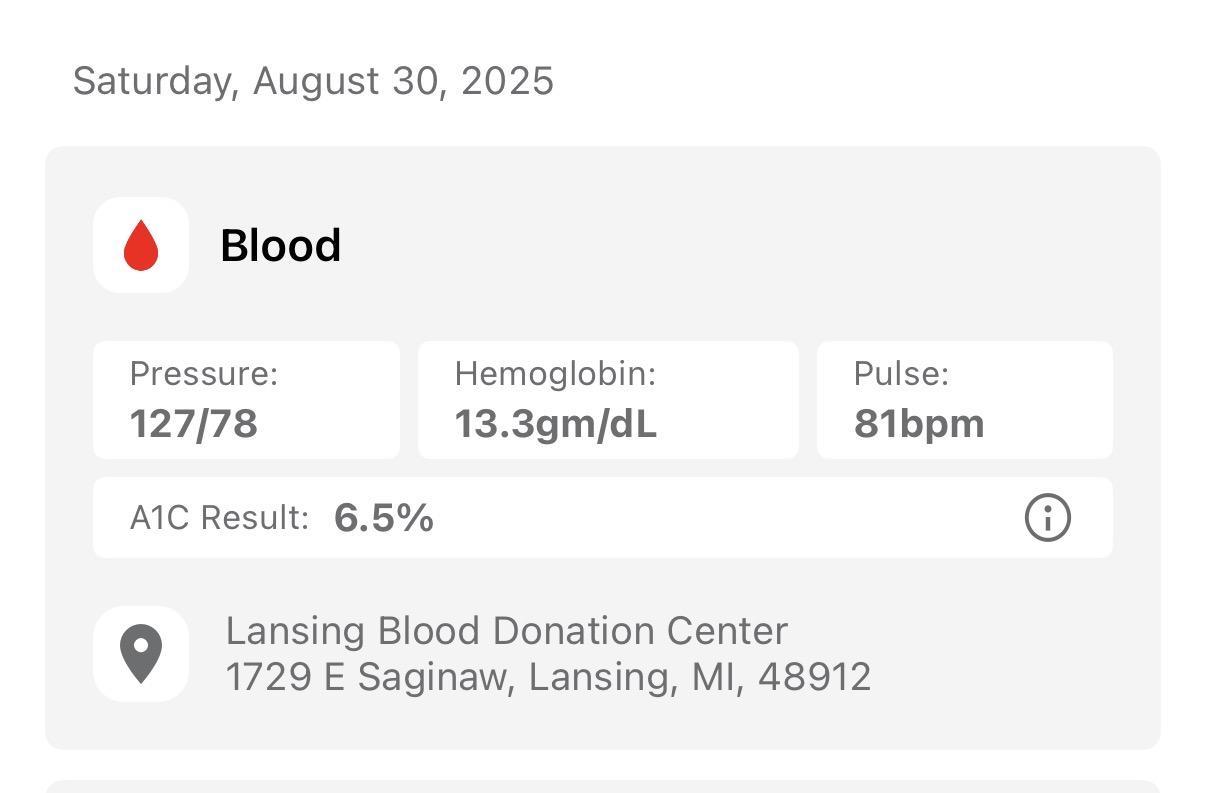Select the 6.5% A1C value

[x=384, y=518]
